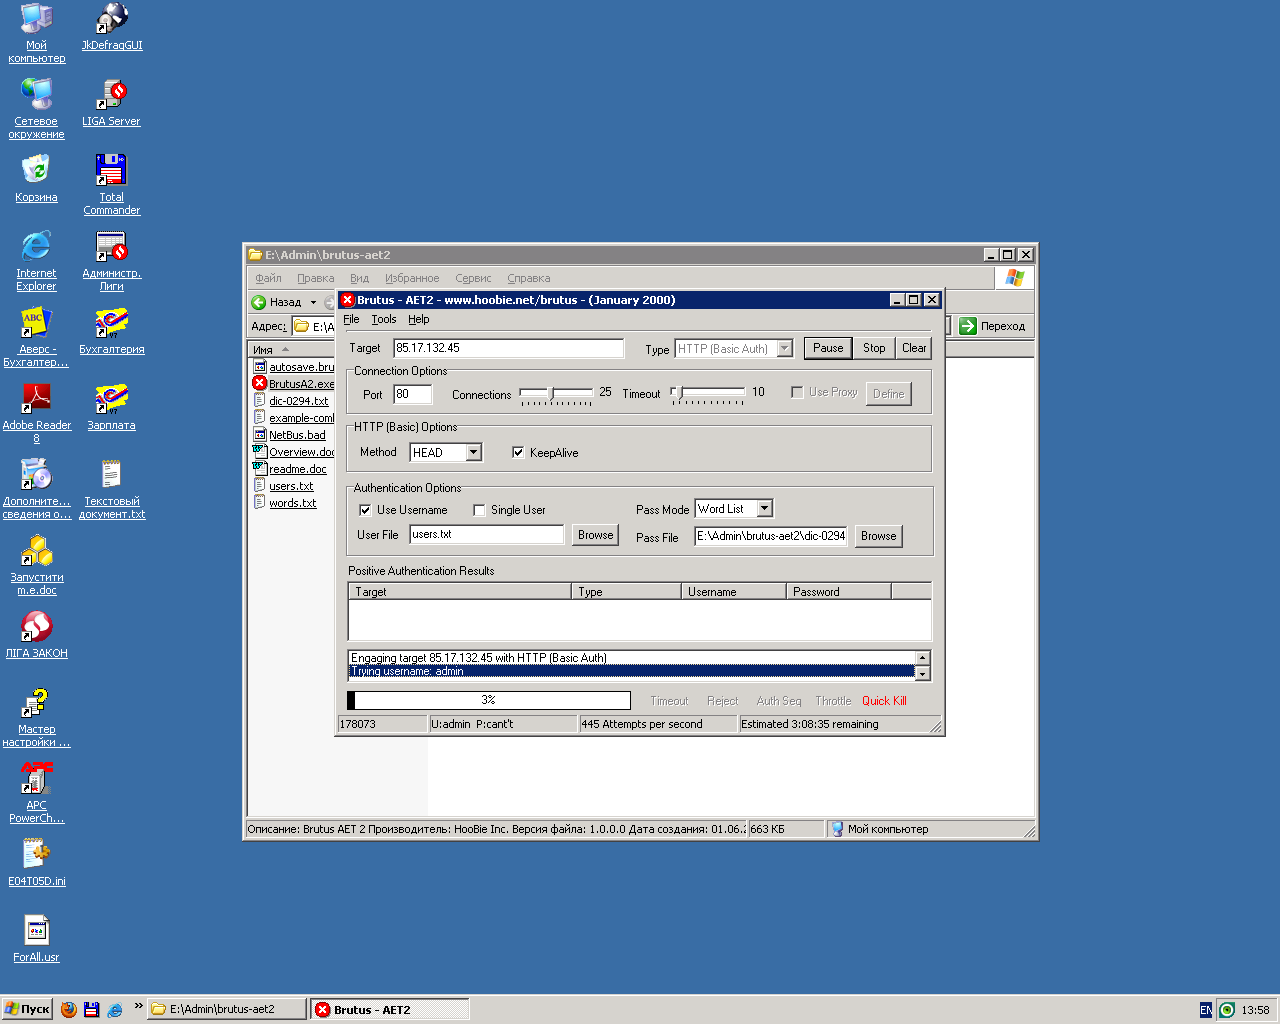Screen dimensions: 1280x1024
Task: Open Текстовый документ.txt on desktop
Action: tap(111, 488)
